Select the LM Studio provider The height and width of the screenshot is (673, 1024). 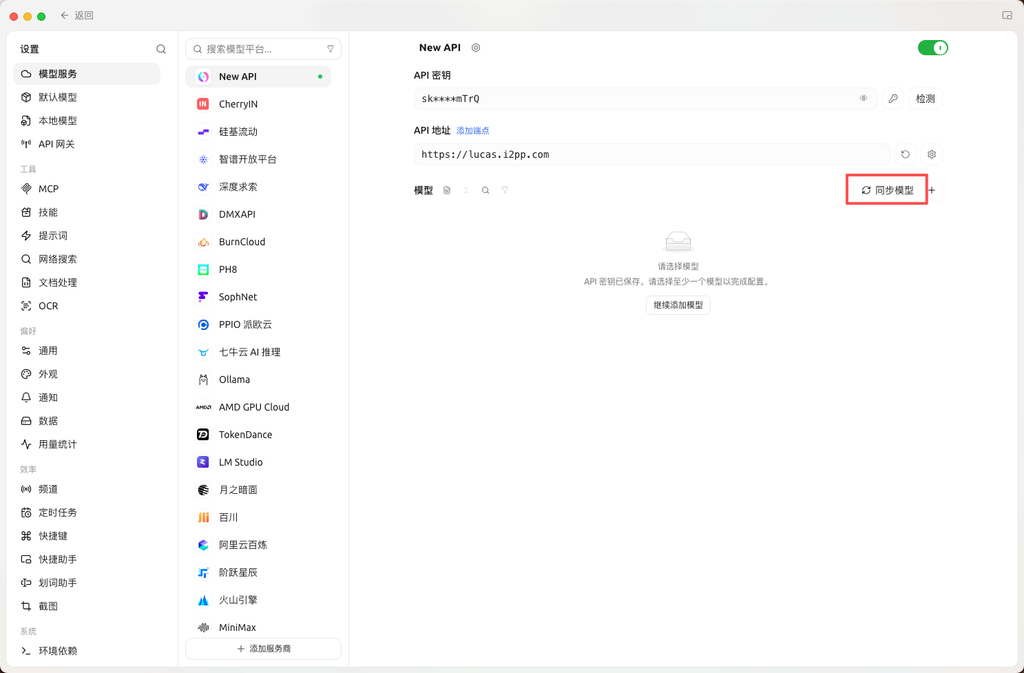(258, 462)
